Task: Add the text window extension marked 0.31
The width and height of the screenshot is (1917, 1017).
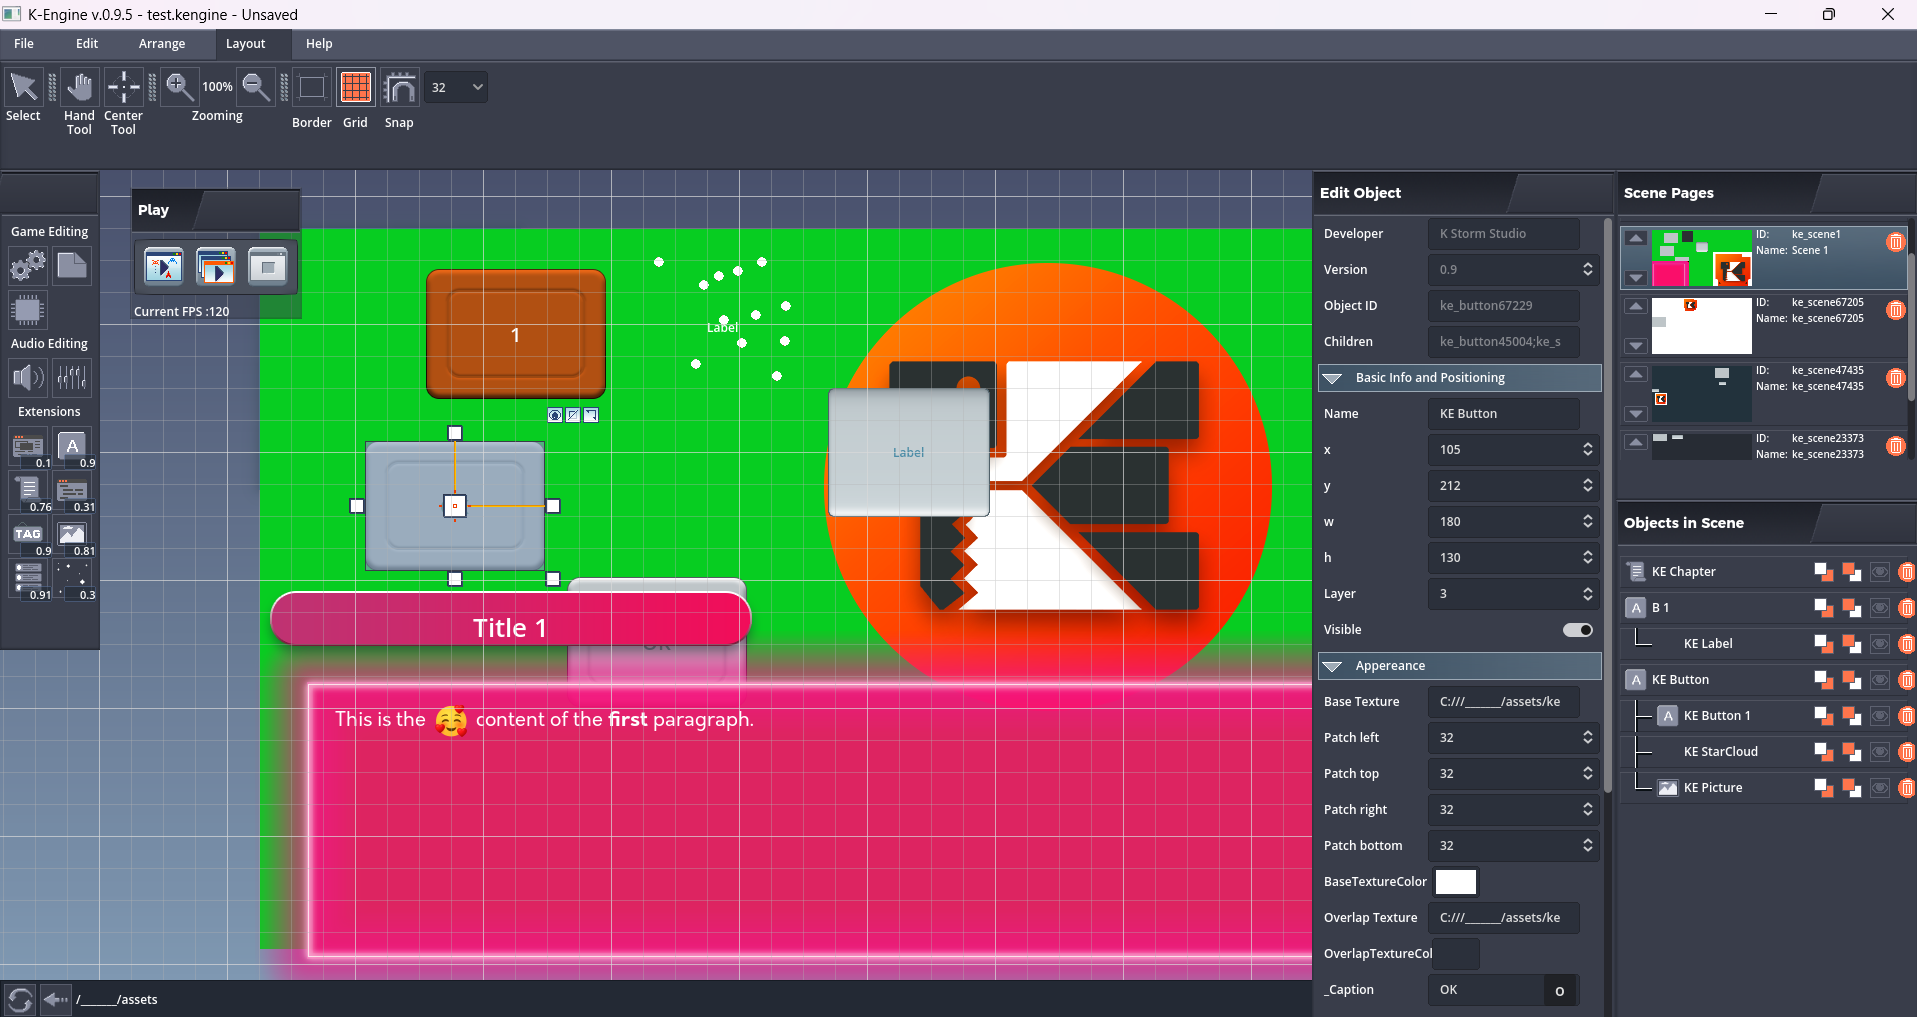Action: point(73,492)
